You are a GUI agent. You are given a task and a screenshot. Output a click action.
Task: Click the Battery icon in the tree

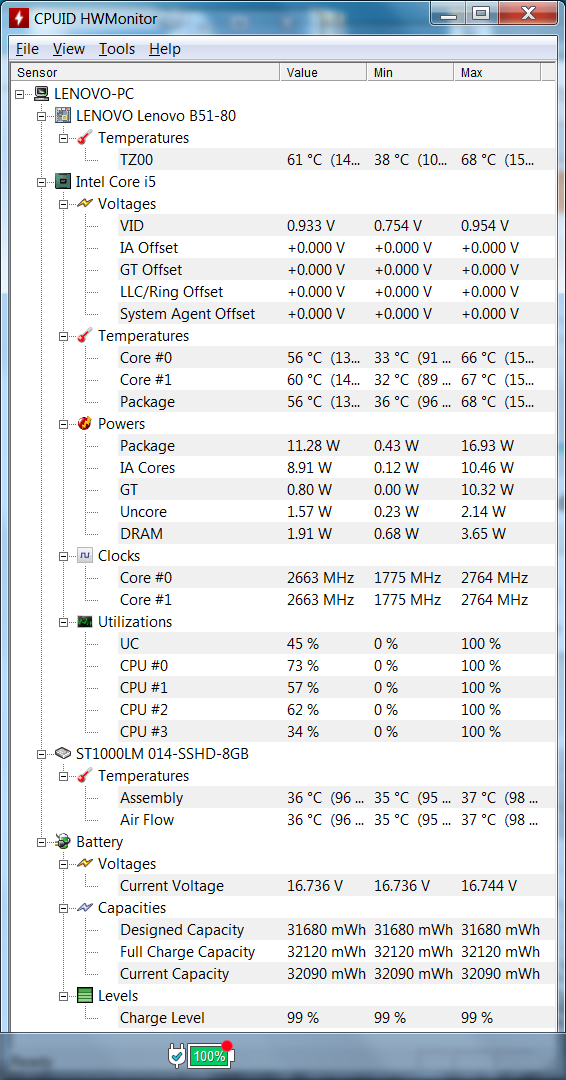pos(63,842)
